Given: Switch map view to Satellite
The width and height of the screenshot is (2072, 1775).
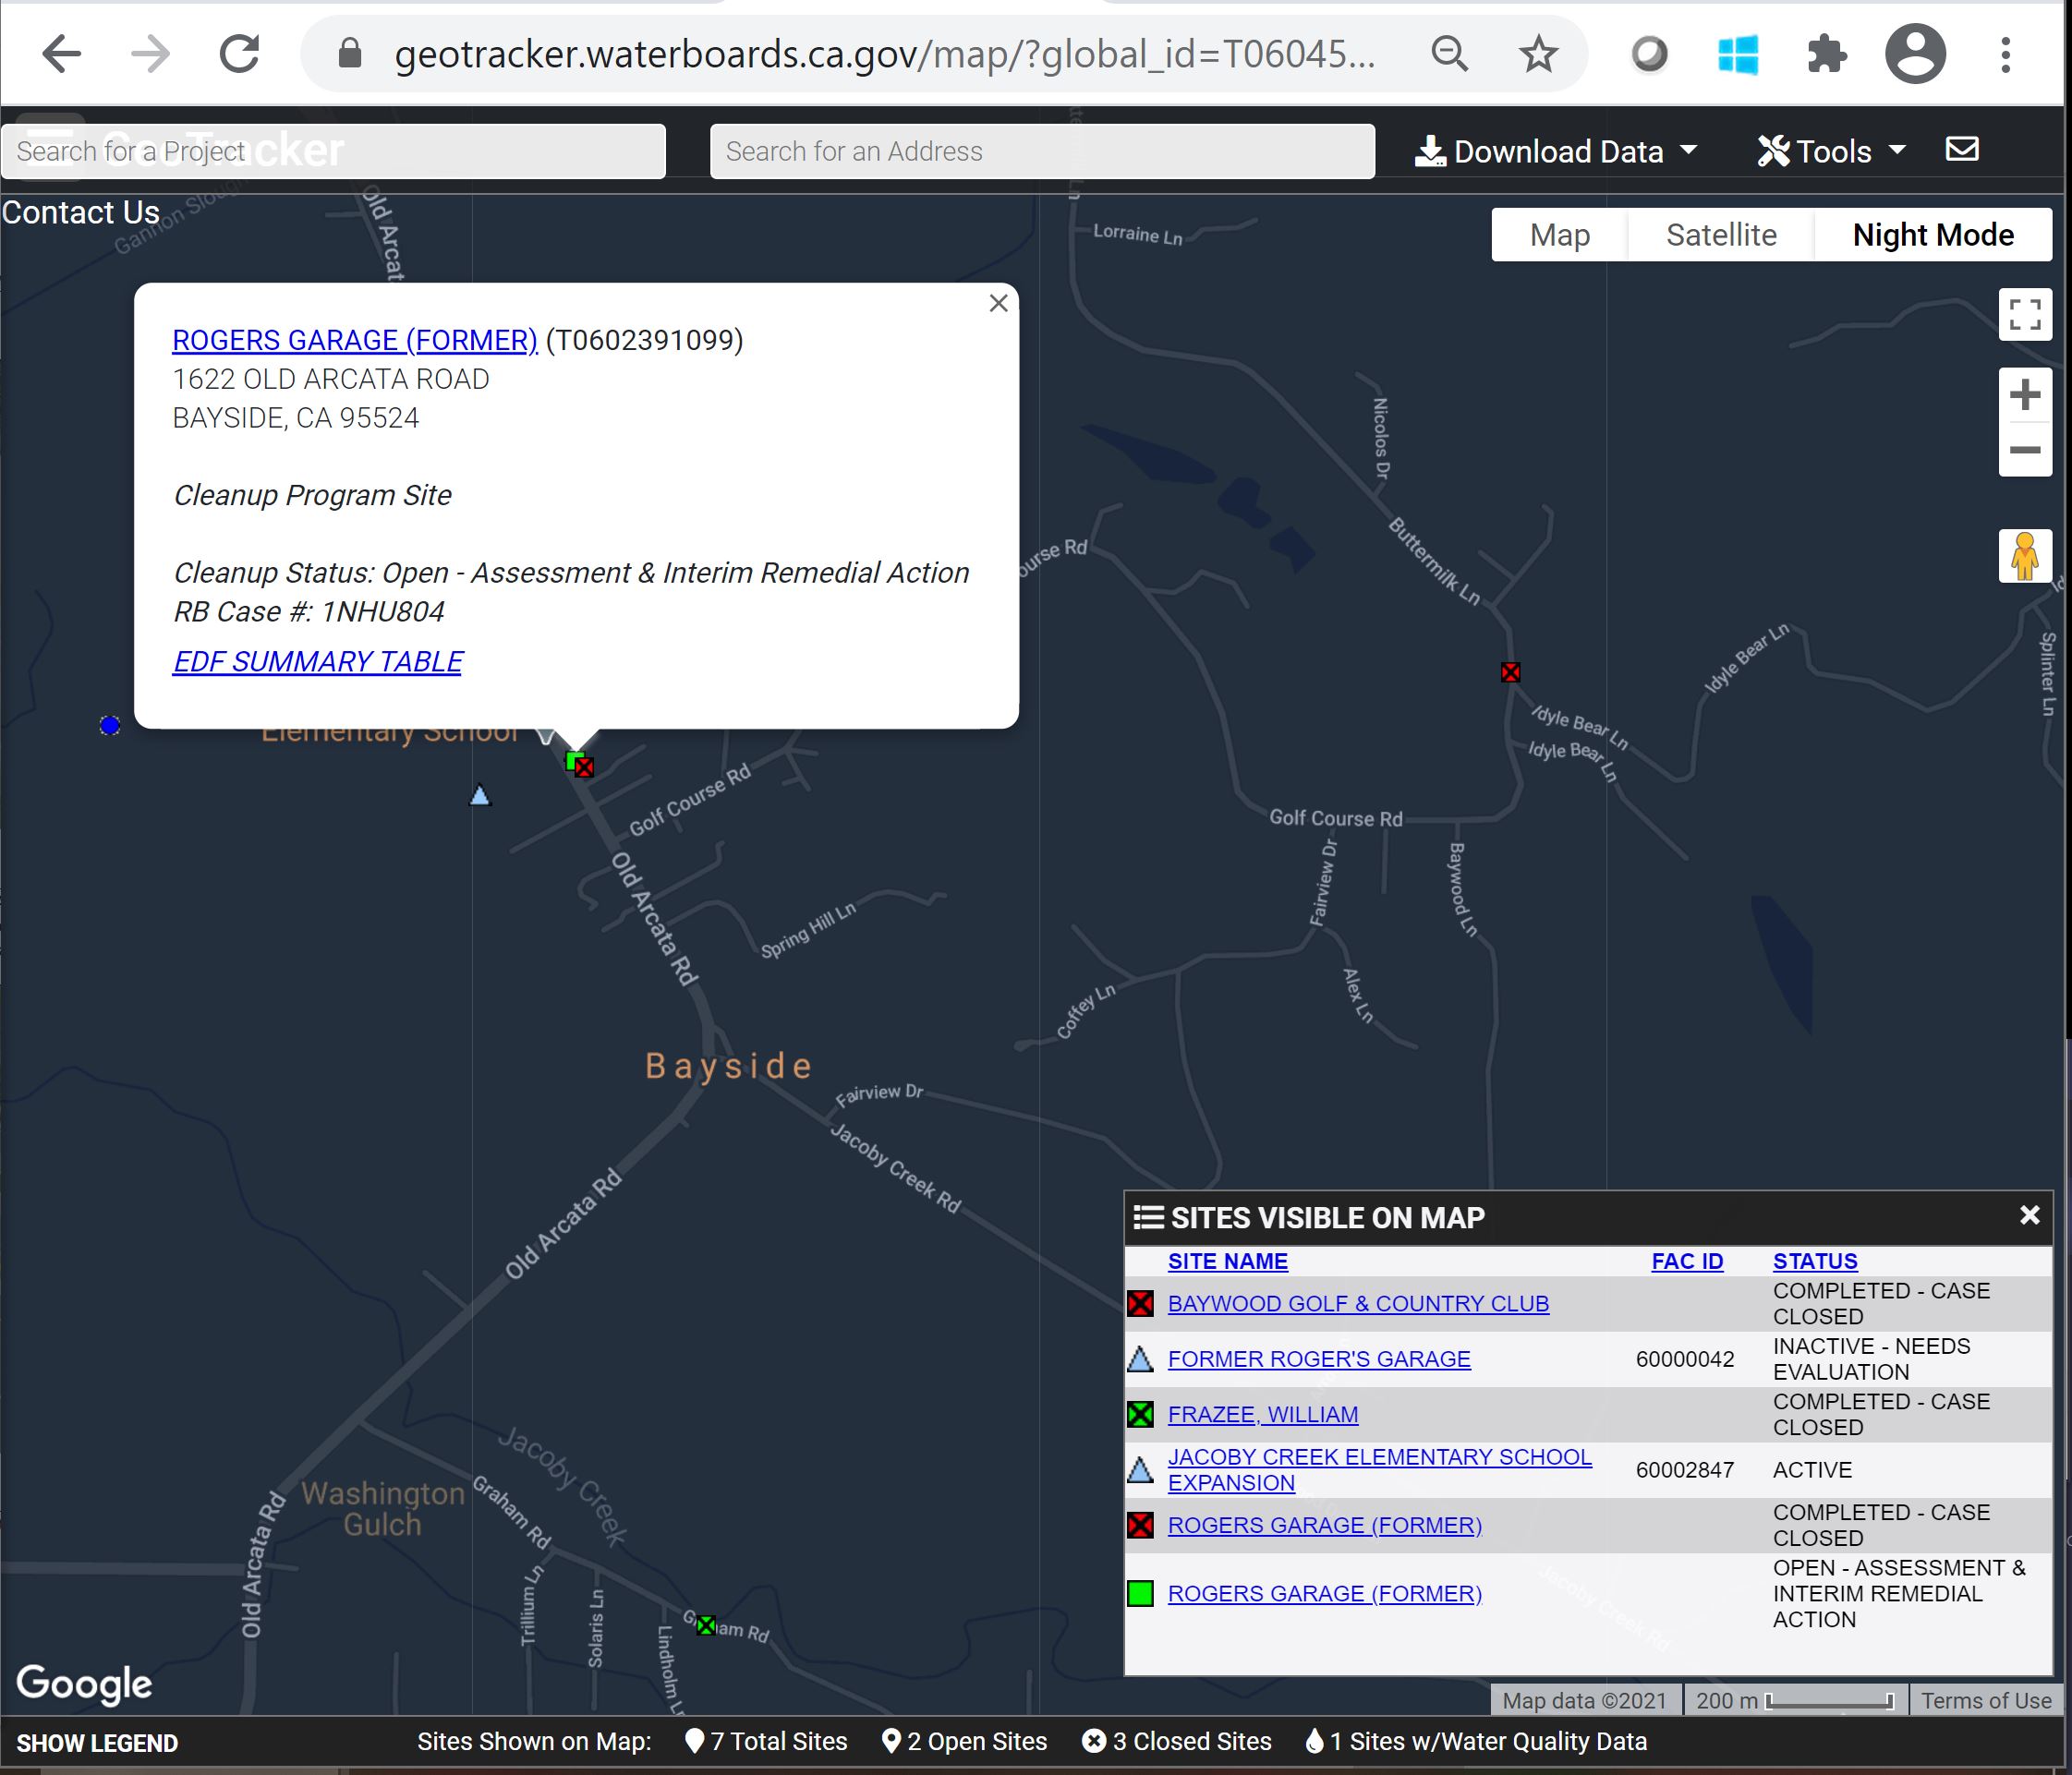Looking at the screenshot, I should pyautogui.click(x=1720, y=235).
